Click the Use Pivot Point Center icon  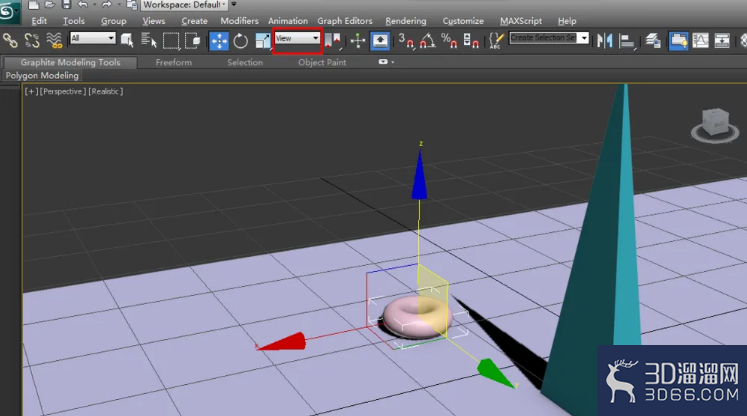333,41
